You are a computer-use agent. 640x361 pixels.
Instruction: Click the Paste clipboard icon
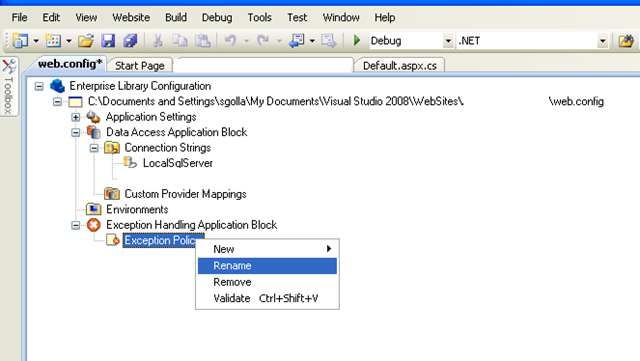(202, 40)
